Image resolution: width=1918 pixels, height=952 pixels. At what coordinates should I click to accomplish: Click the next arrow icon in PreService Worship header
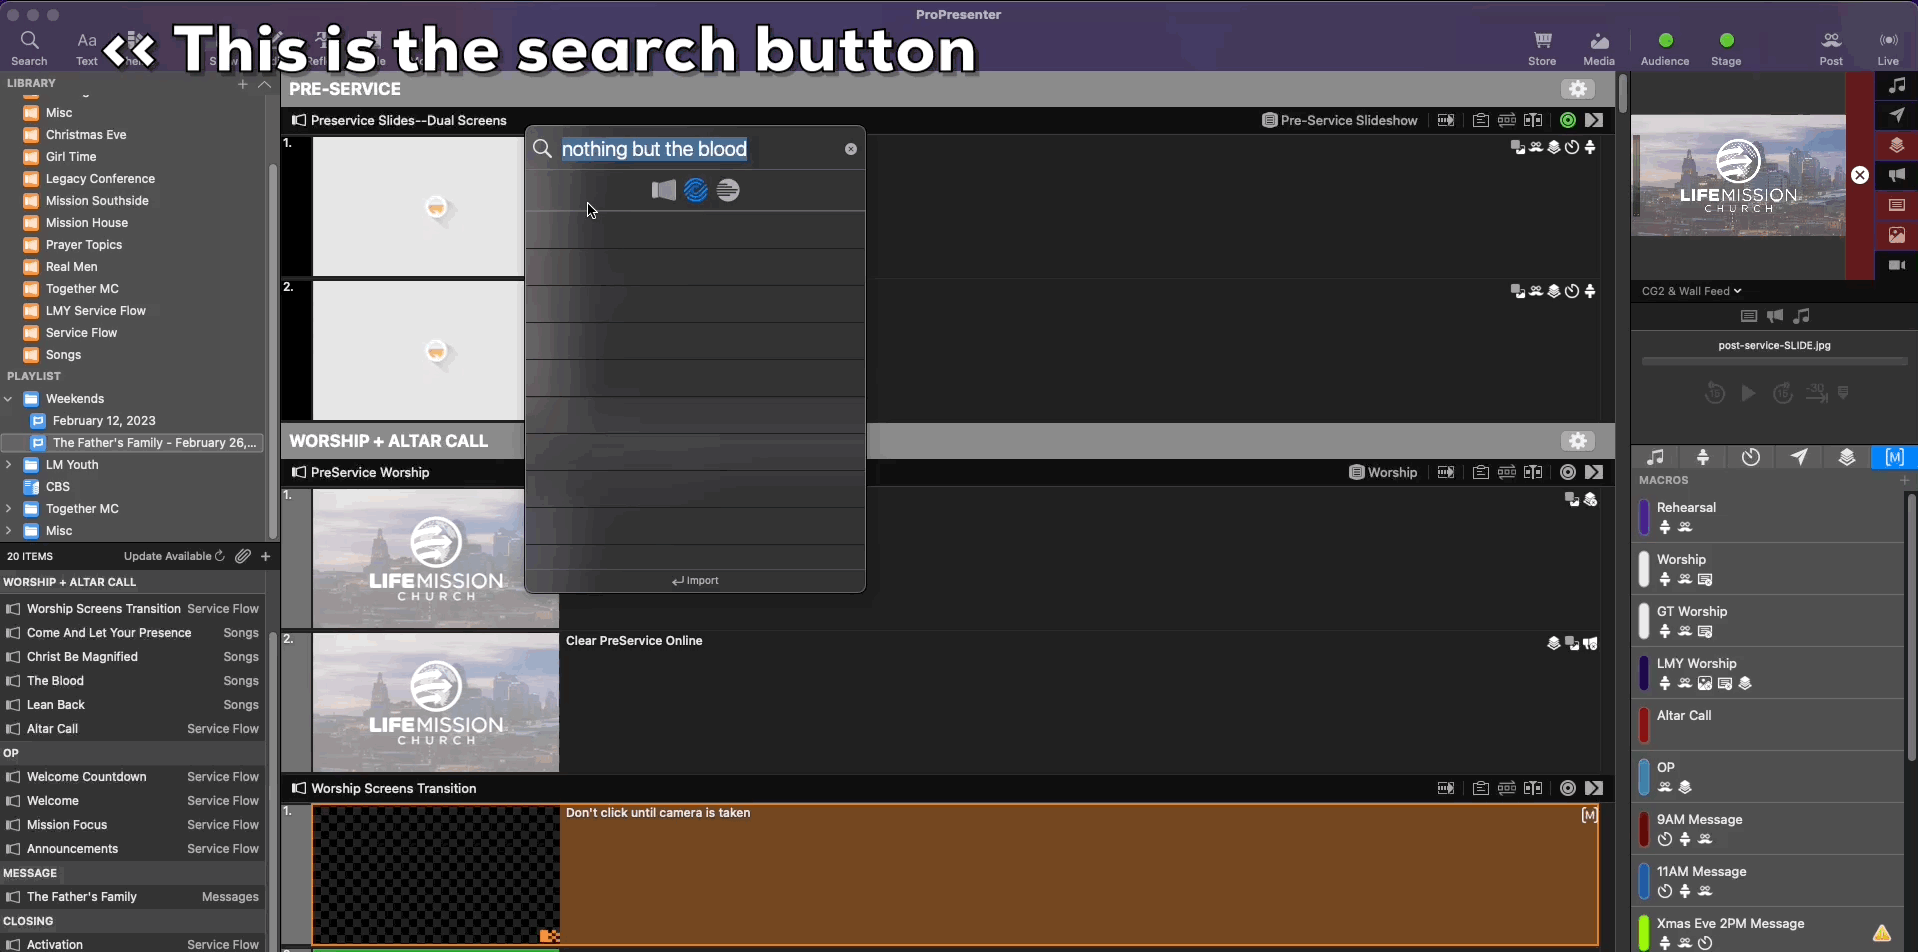pyautogui.click(x=1594, y=473)
